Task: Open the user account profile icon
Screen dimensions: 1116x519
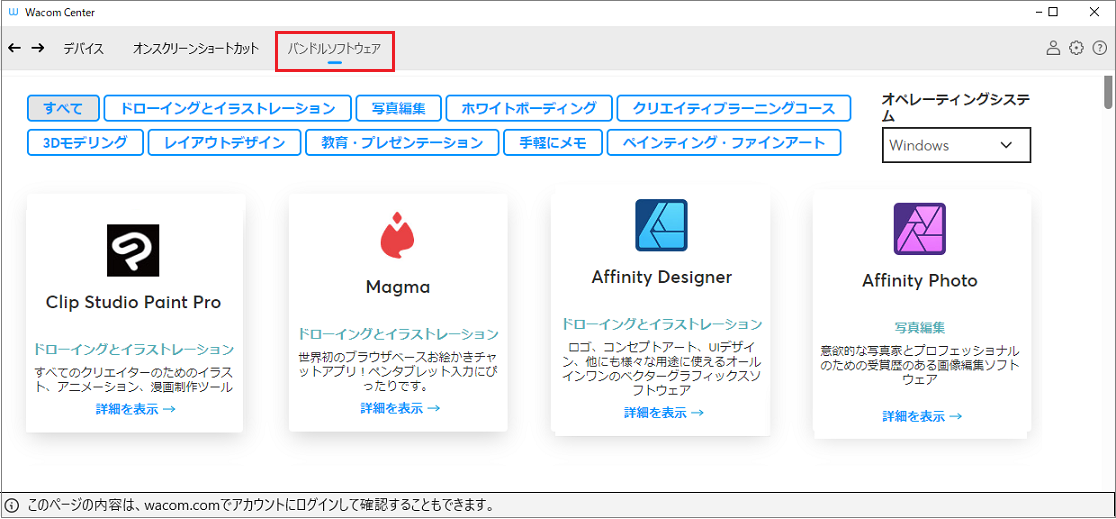Action: point(1053,48)
